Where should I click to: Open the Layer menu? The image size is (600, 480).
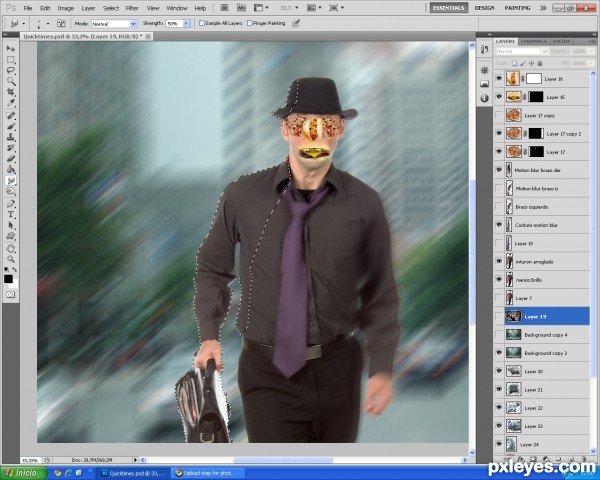(x=88, y=8)
